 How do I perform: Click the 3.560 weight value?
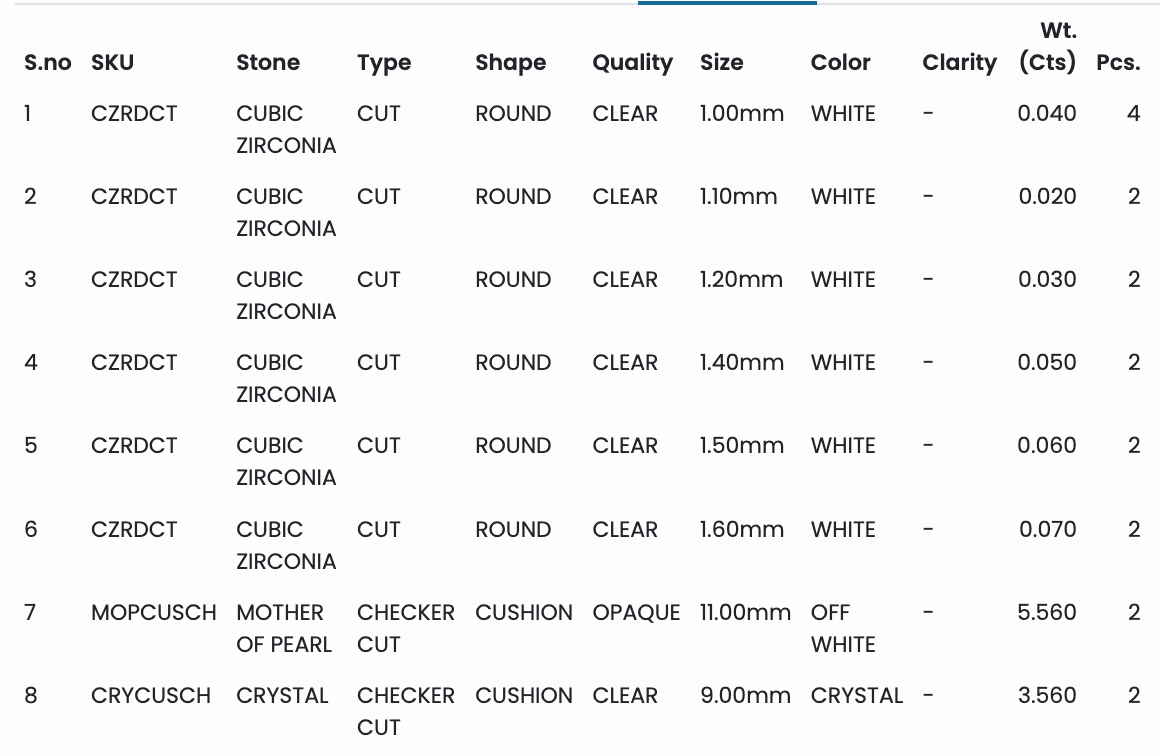click(1047, 695)
